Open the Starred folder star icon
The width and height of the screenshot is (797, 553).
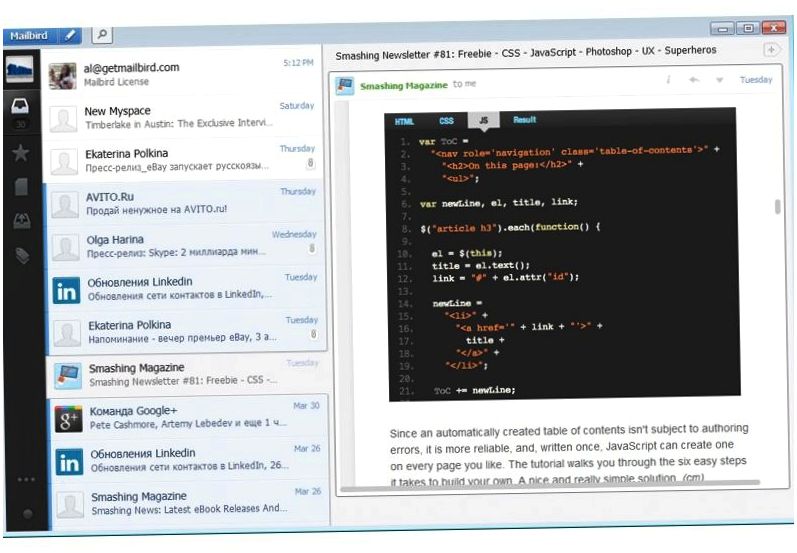coord(21,152)
